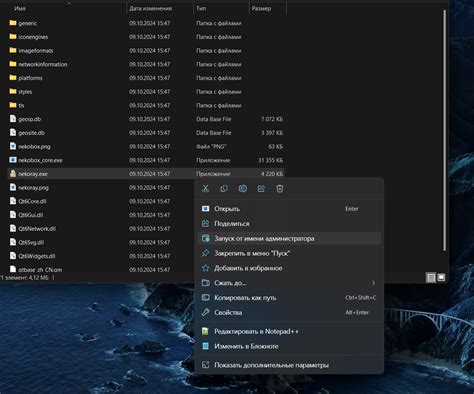Click the nekobox_core.exe application icon
This screenshot has height=394, width=474.
[13, 160]
